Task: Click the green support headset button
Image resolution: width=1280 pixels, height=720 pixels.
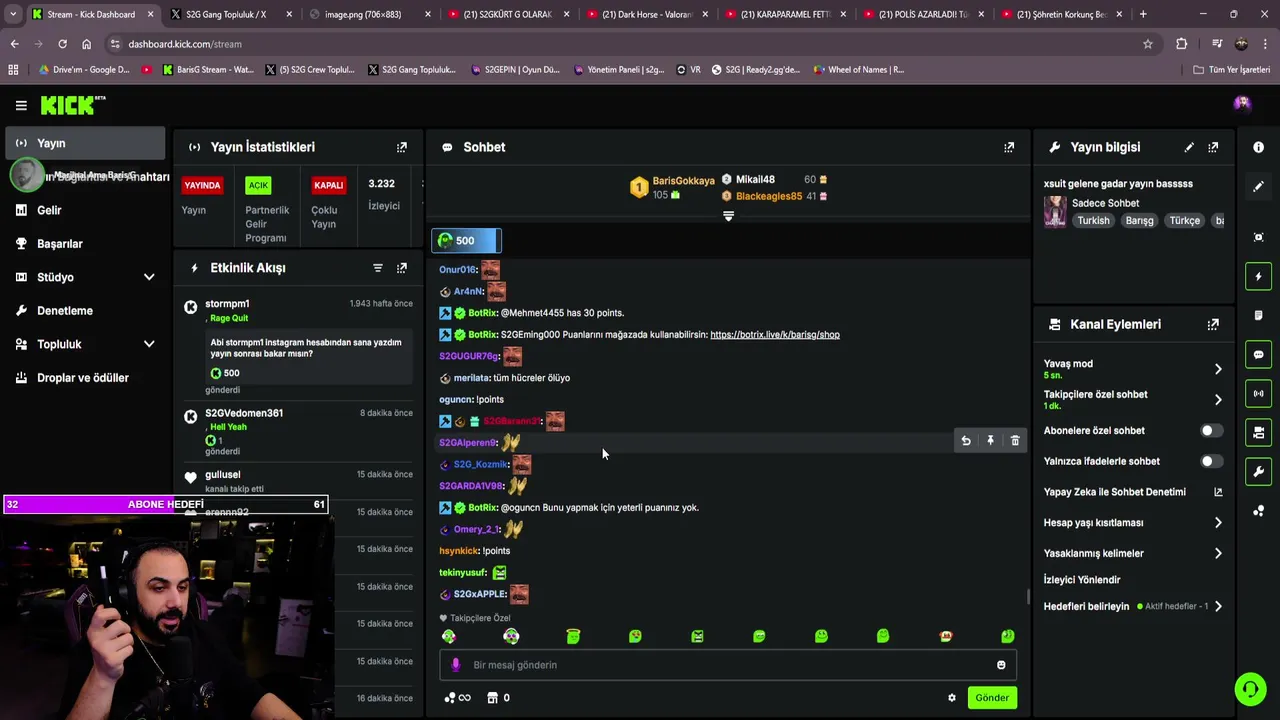Action: [1249, 689]
